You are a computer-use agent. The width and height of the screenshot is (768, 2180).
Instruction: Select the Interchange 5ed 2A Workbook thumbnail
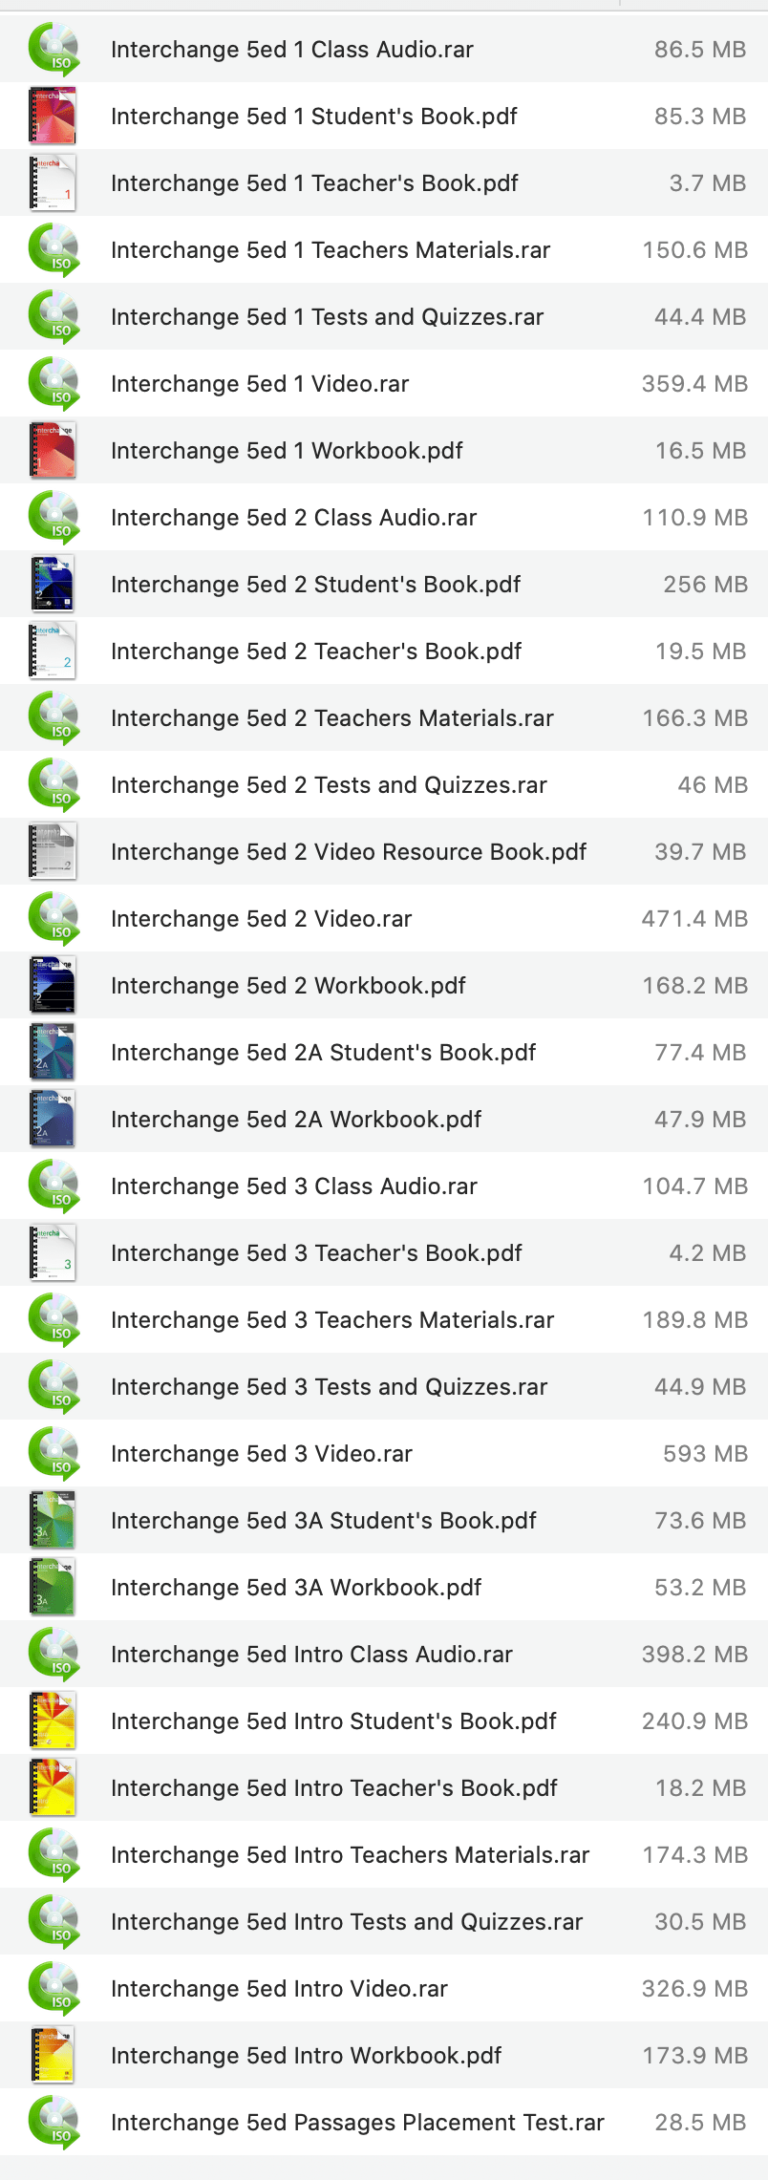[x=52, y=1119]
